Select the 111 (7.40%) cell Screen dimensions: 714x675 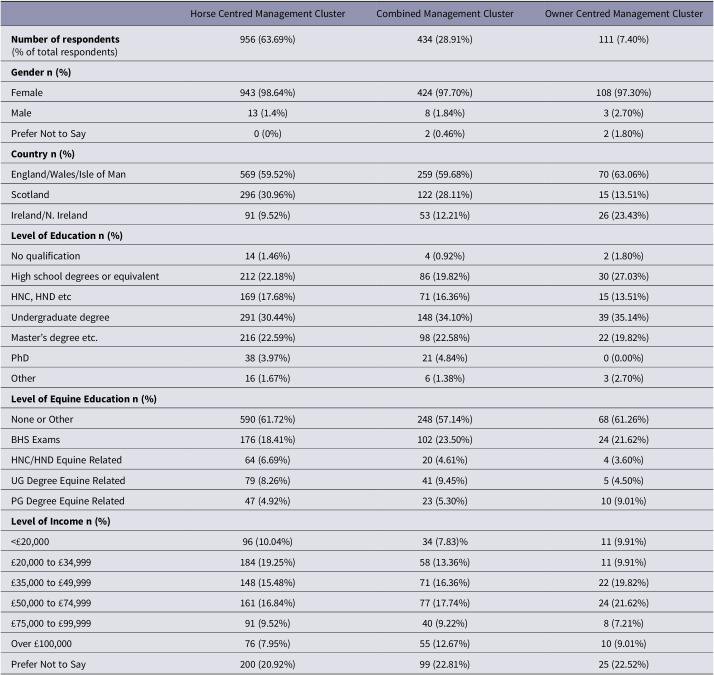click(x=623, y=39)
